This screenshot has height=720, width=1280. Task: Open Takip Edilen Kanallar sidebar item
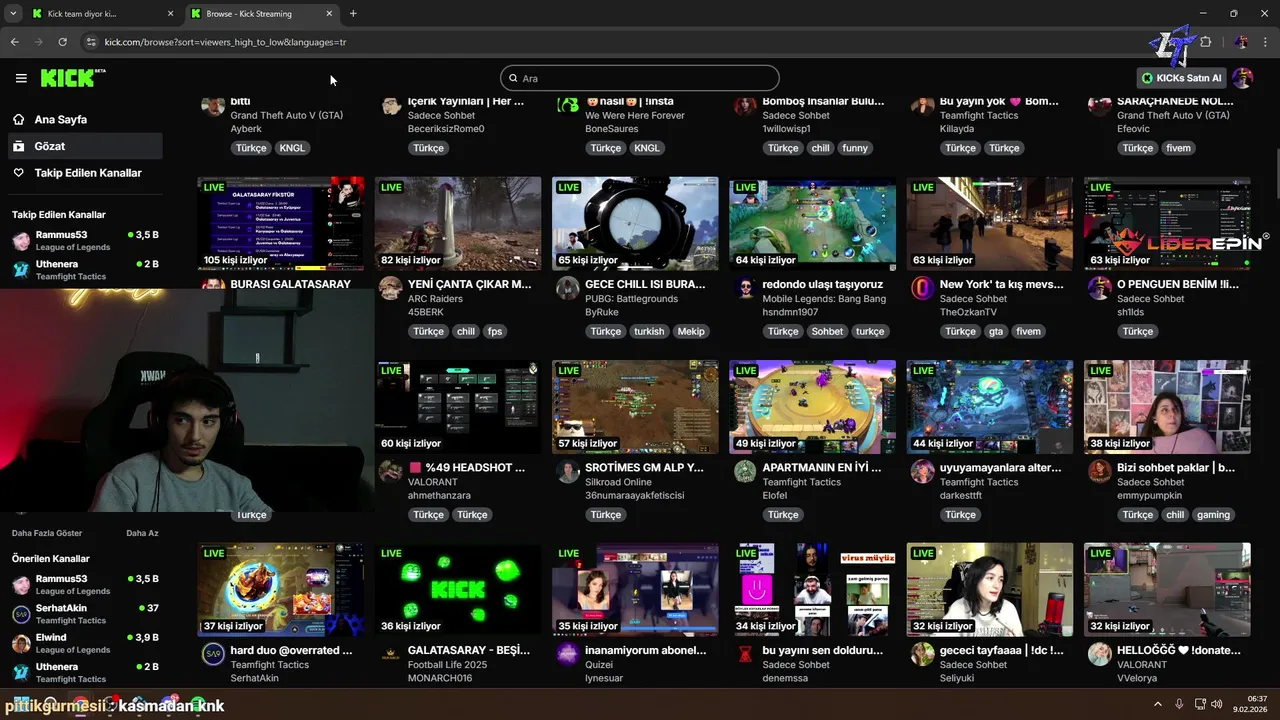(84, 173)
